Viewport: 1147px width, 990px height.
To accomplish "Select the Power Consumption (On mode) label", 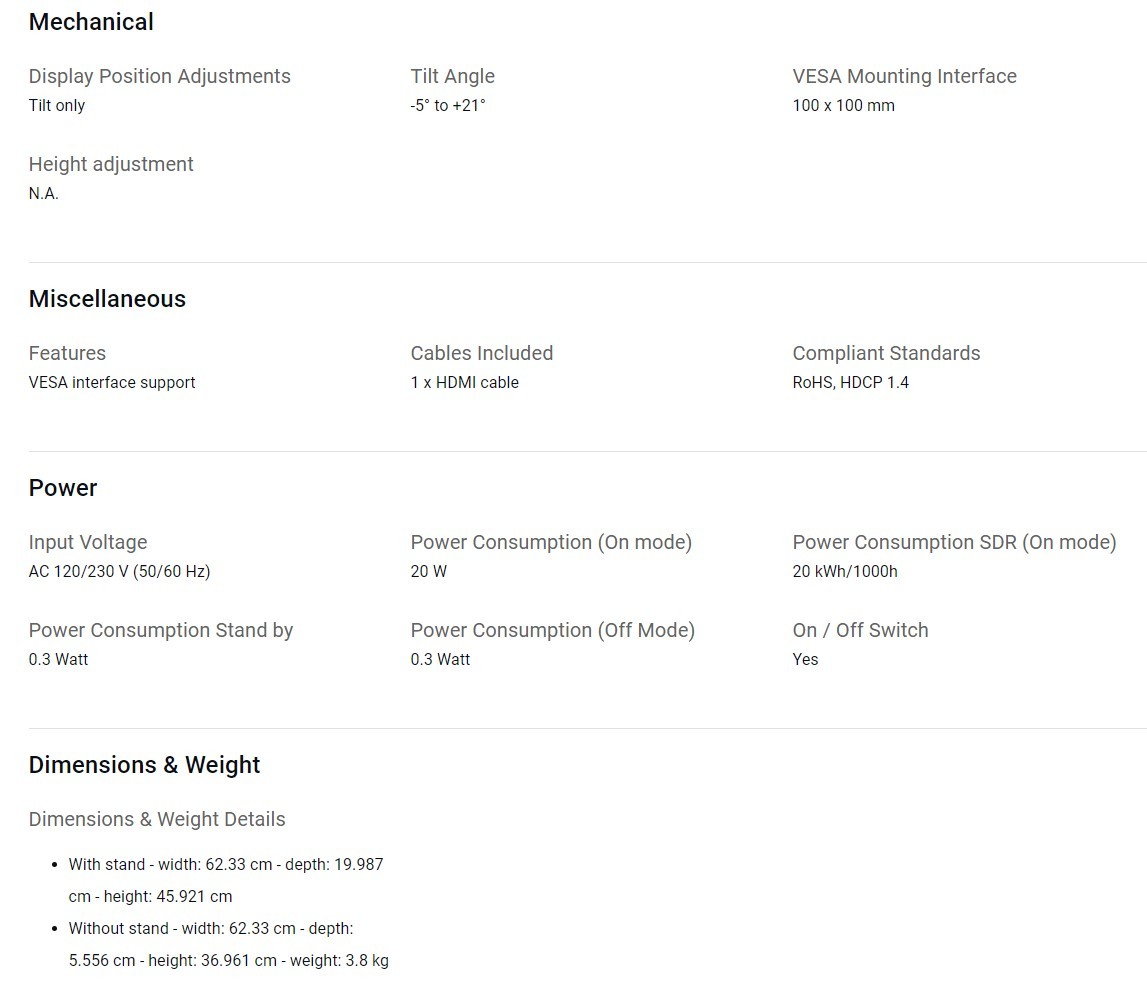I will click(551, 542).
